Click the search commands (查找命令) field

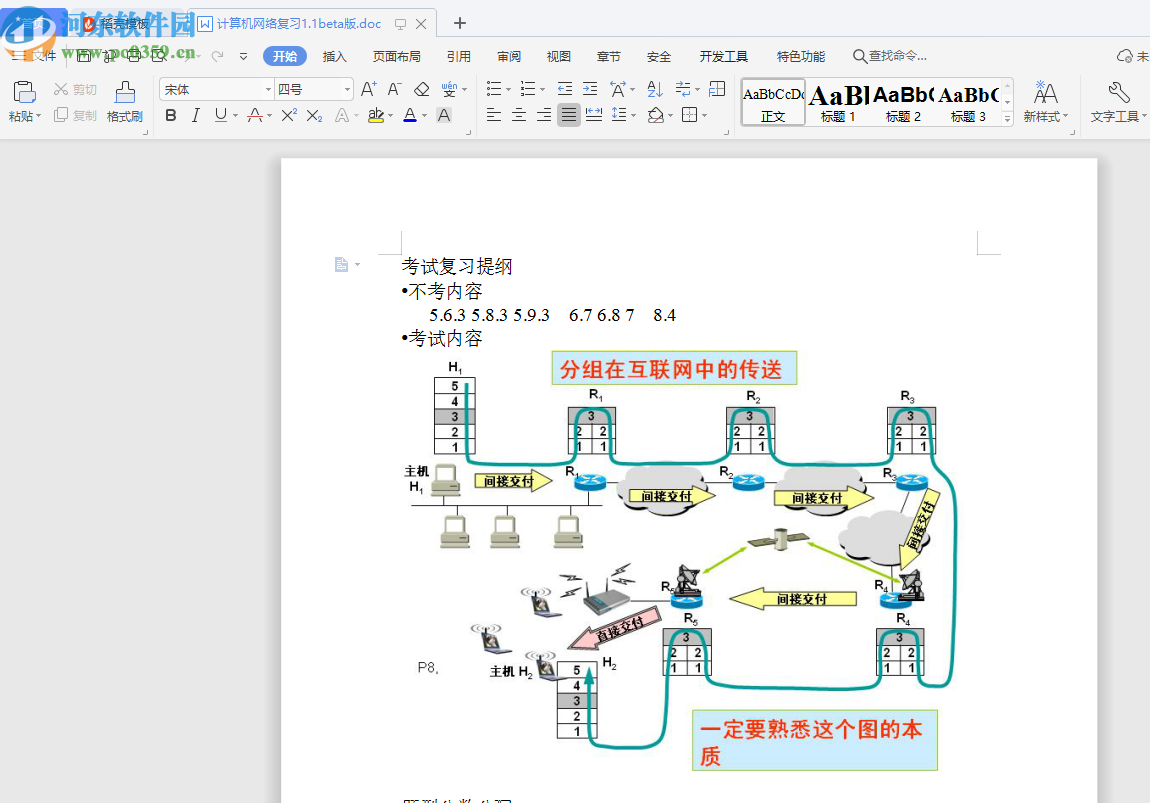pyautogui.click(x=895, y=57)
